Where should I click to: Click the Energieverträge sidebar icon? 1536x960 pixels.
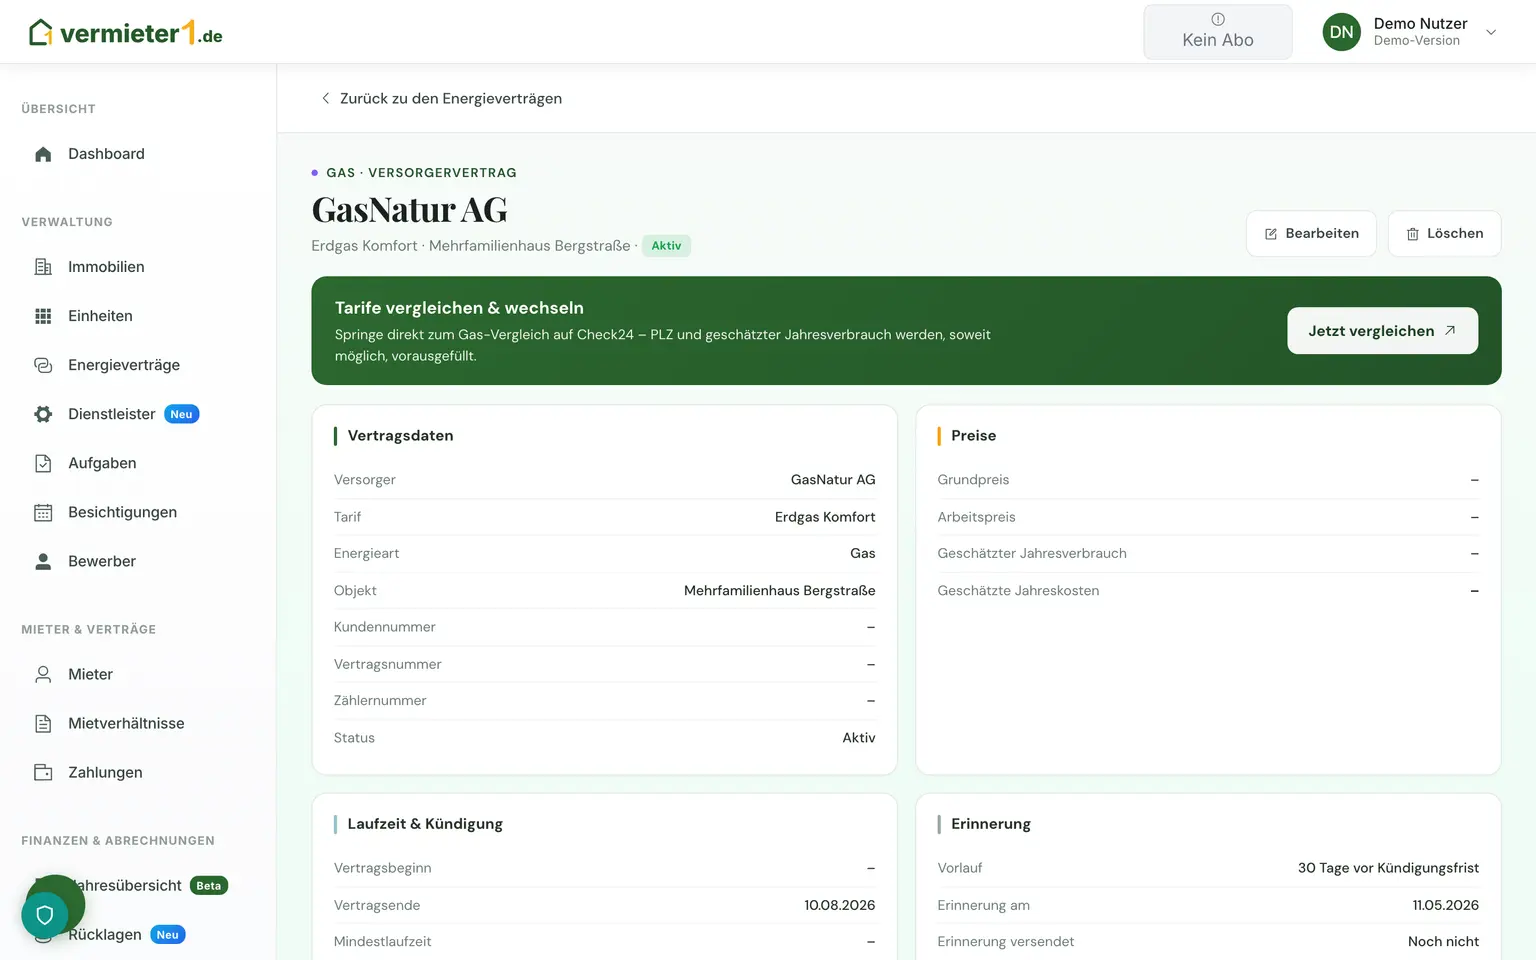pos(43,365)
